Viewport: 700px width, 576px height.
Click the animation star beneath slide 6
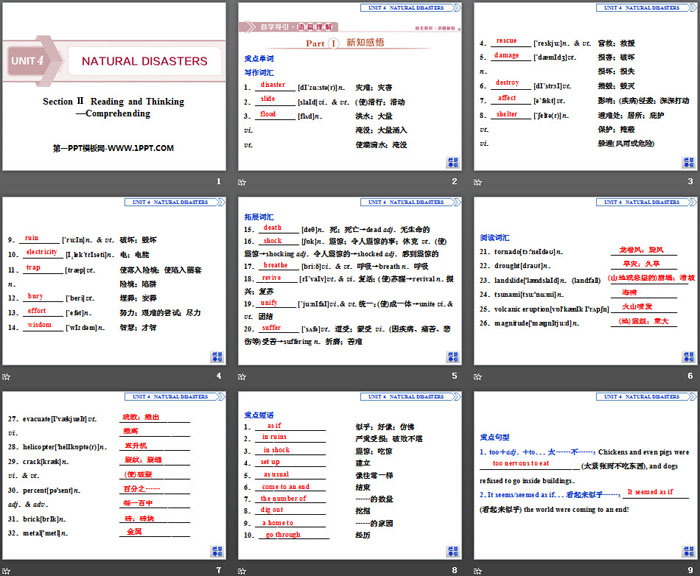478,376
